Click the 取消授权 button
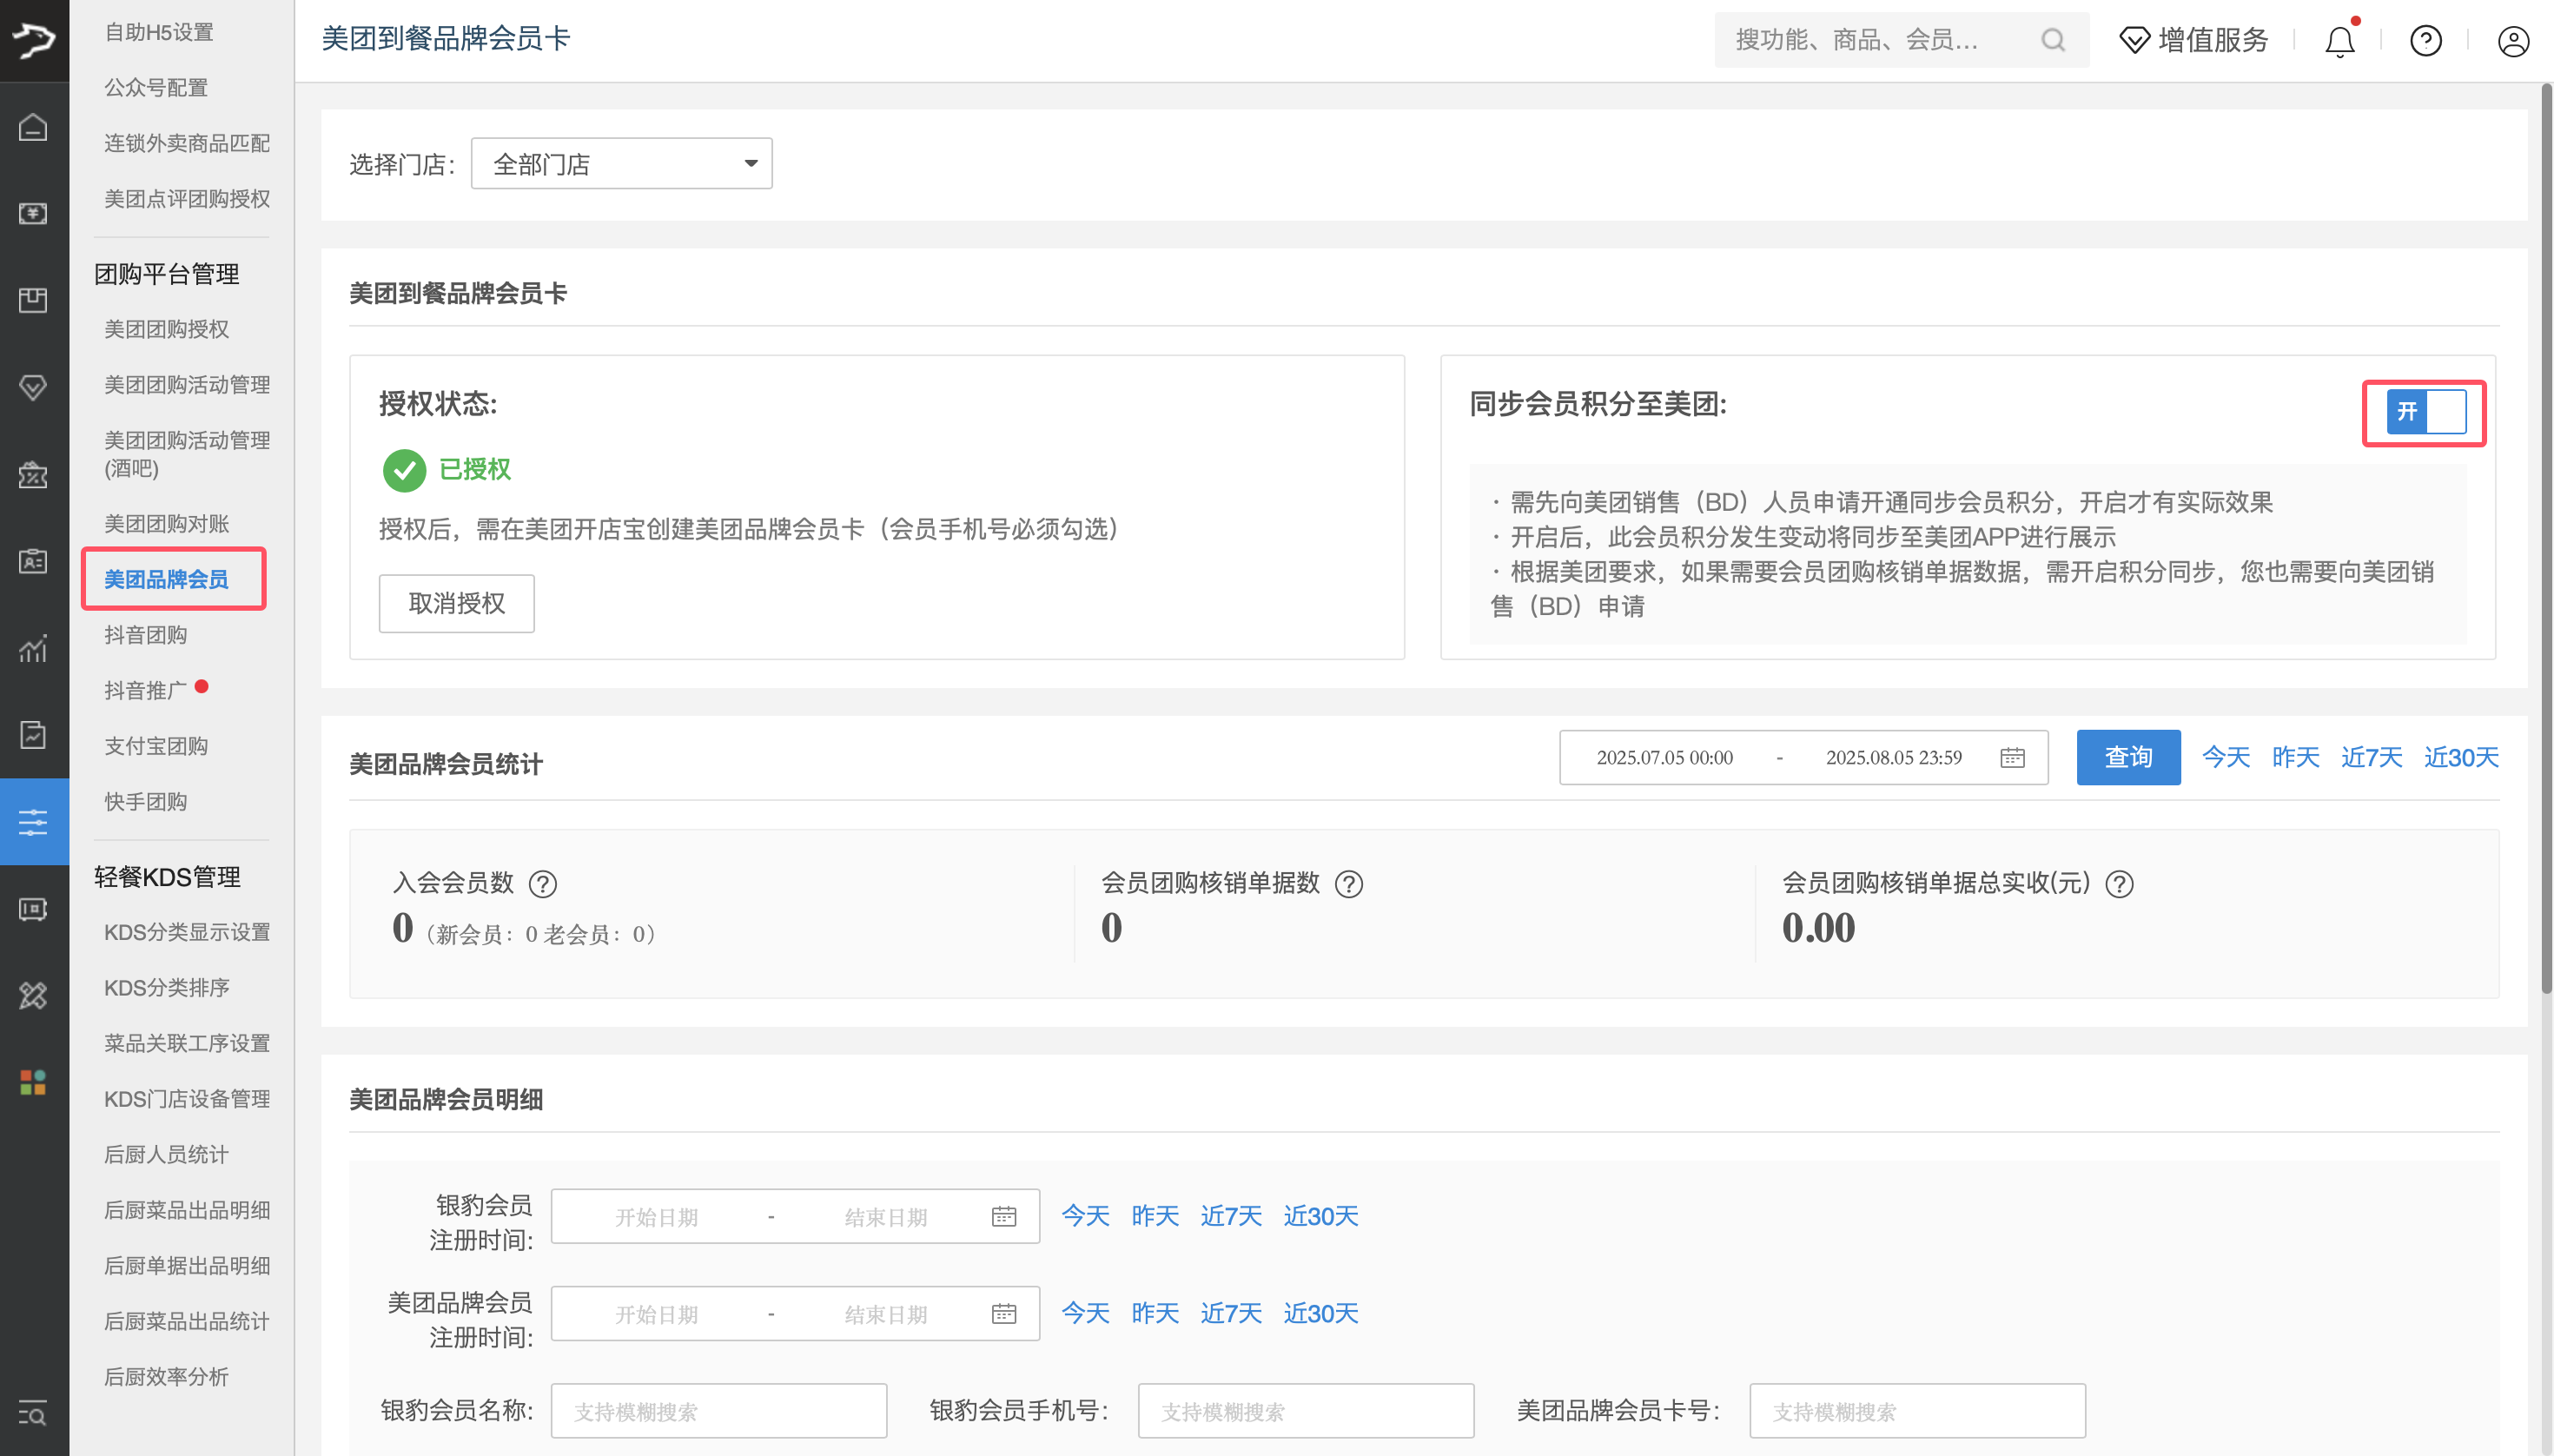This screenshot has height=1456, width=2554. point(456,603)
